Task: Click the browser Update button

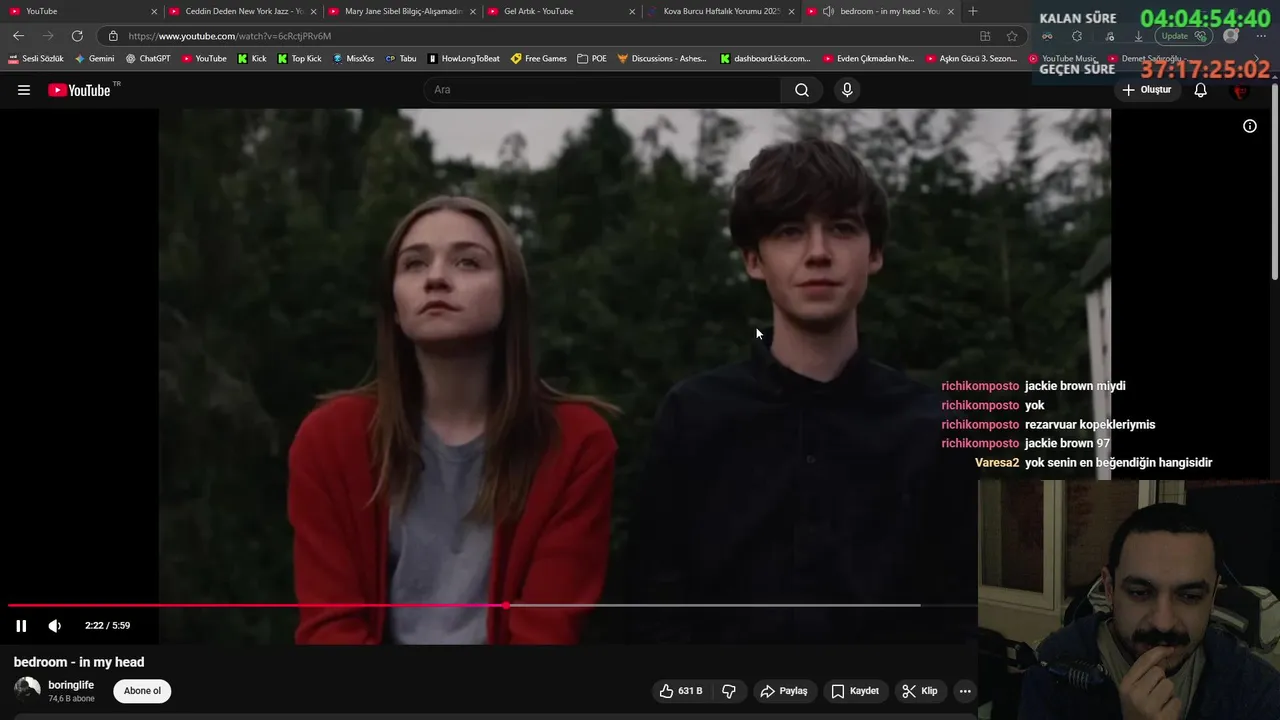Action: (x=1184, y=36)
